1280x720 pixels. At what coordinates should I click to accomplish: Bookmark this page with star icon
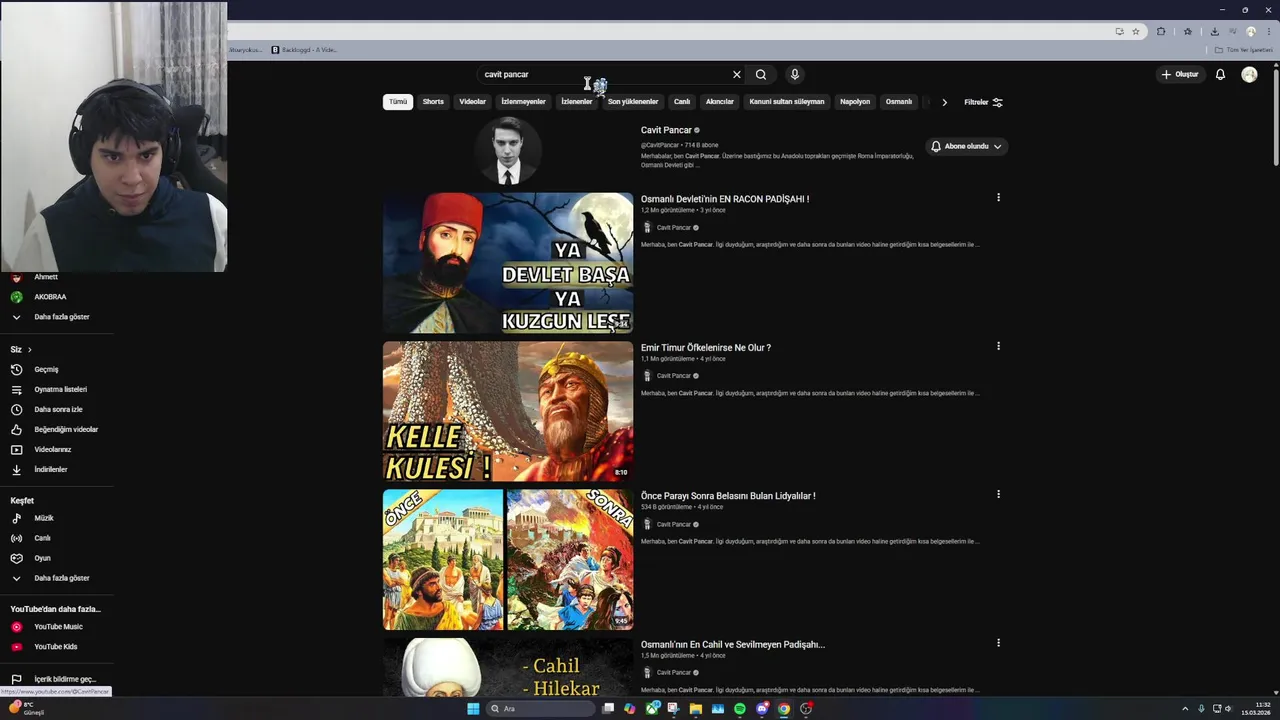[1135, 31]
